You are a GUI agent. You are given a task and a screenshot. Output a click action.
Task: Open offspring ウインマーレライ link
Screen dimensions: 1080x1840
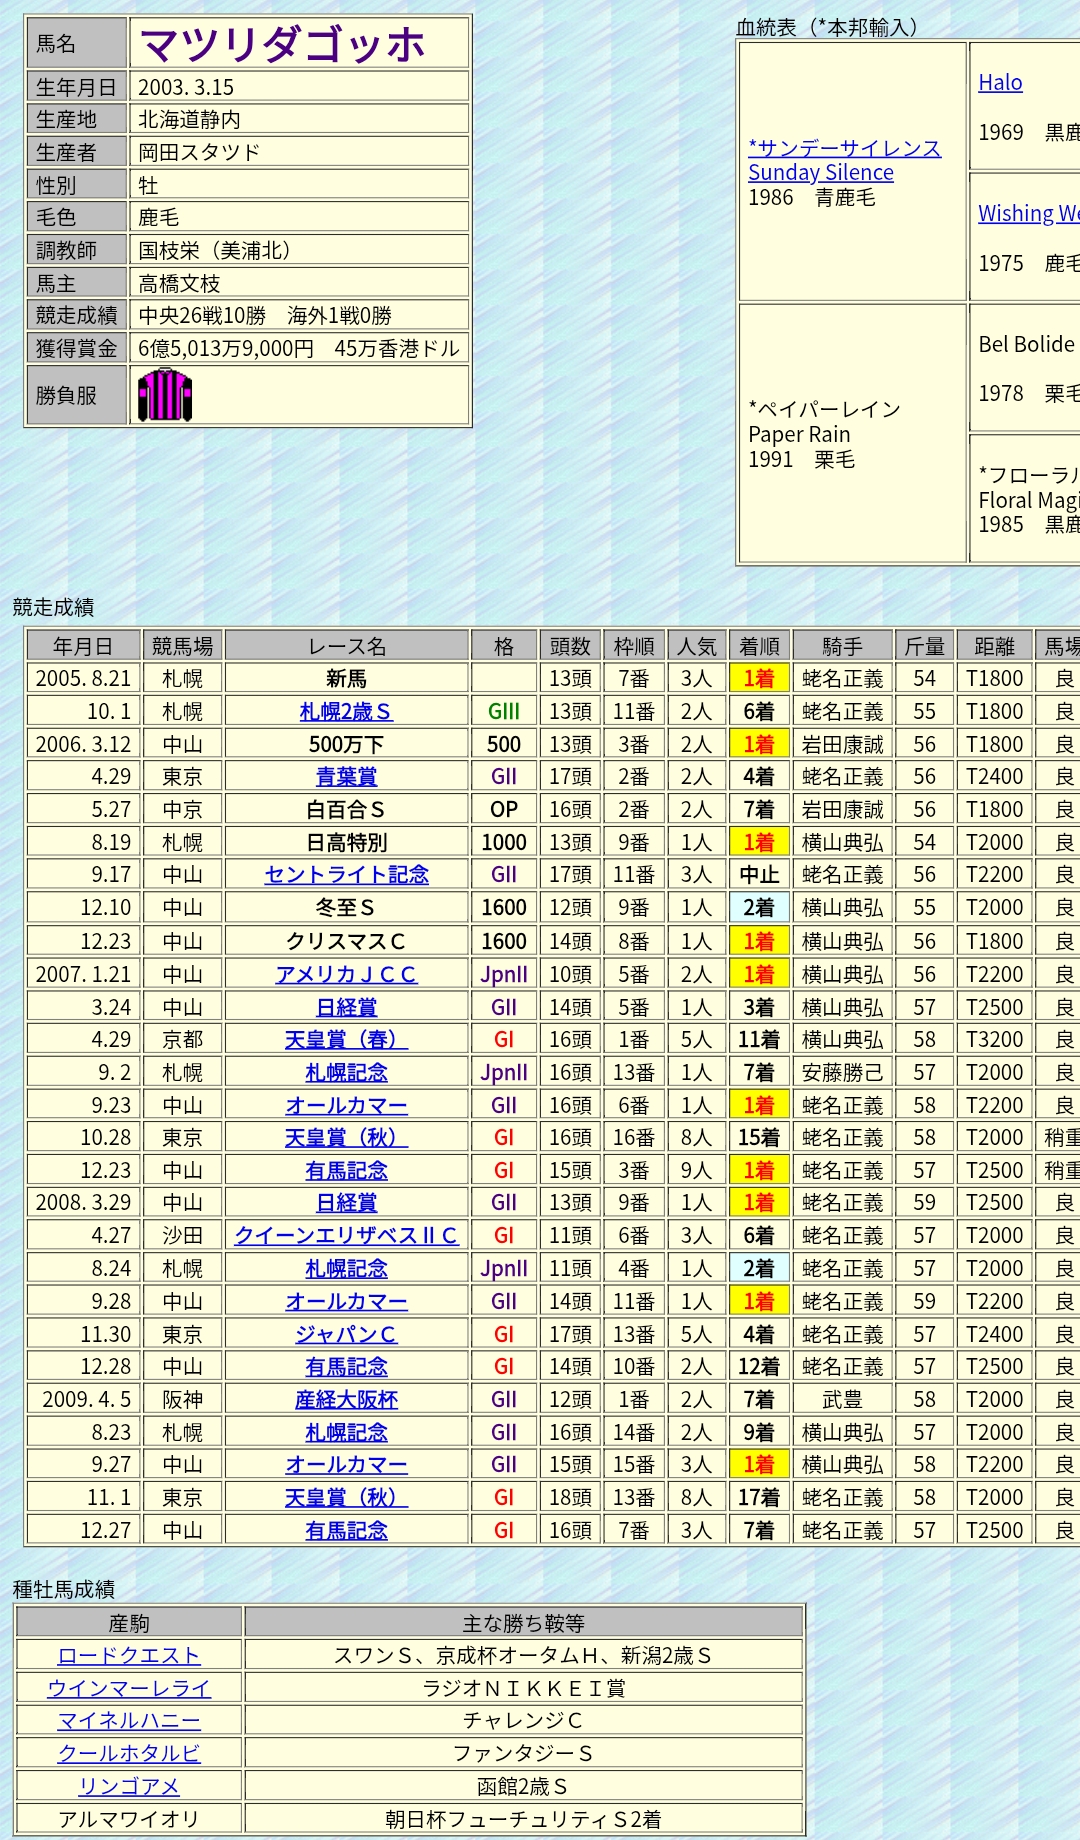pos(129,1689)
